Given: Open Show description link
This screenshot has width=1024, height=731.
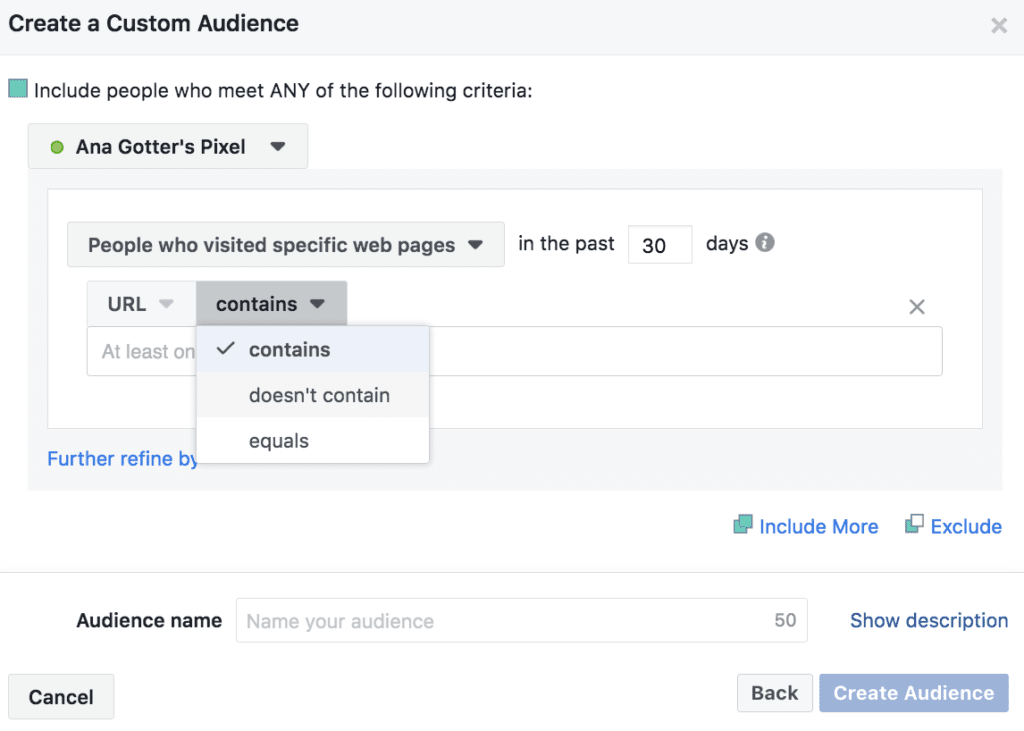Looking at the screenshot, I should click(928, 620).
